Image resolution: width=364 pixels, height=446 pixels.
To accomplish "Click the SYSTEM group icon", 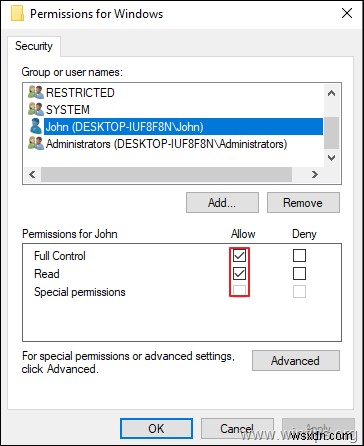I will point(36,109).
